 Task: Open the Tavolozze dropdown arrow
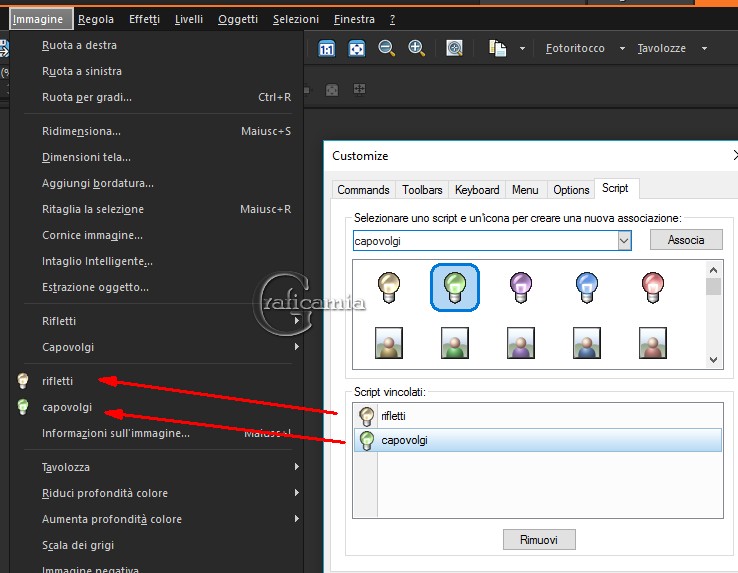(x=704, y=48)
